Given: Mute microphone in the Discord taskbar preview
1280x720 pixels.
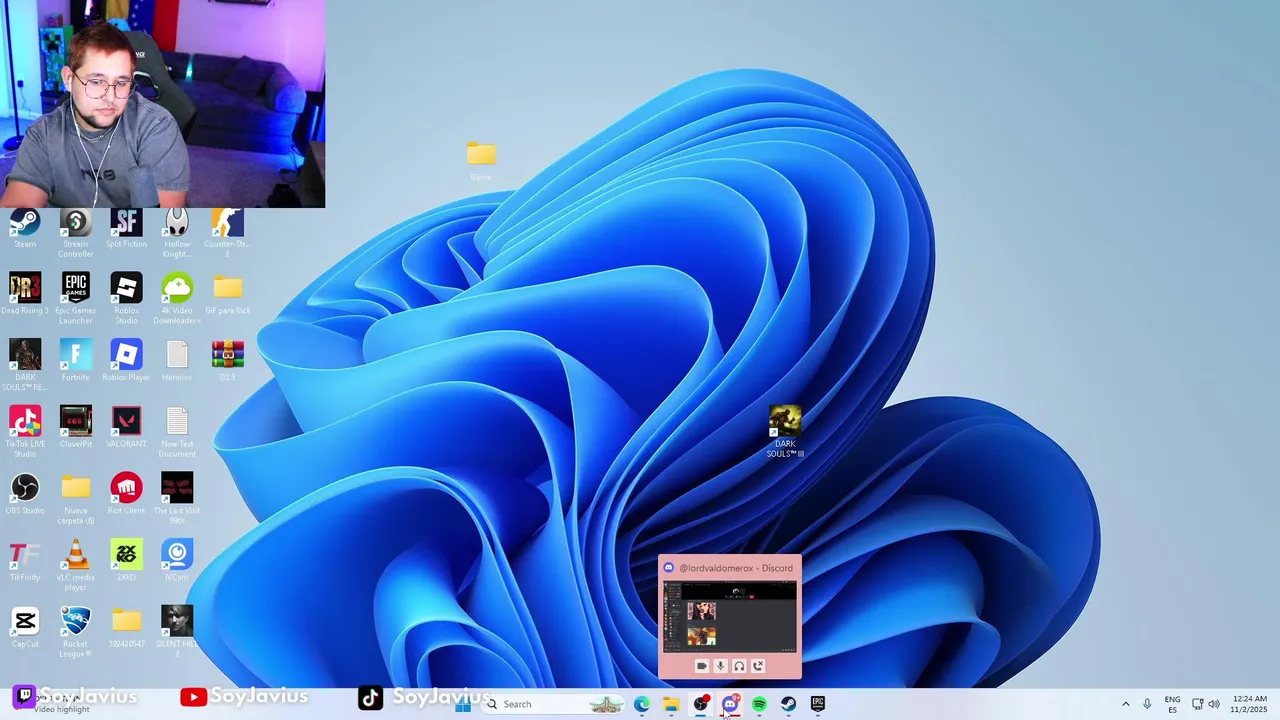Looking at the screenshot, I should pos(720,666).
